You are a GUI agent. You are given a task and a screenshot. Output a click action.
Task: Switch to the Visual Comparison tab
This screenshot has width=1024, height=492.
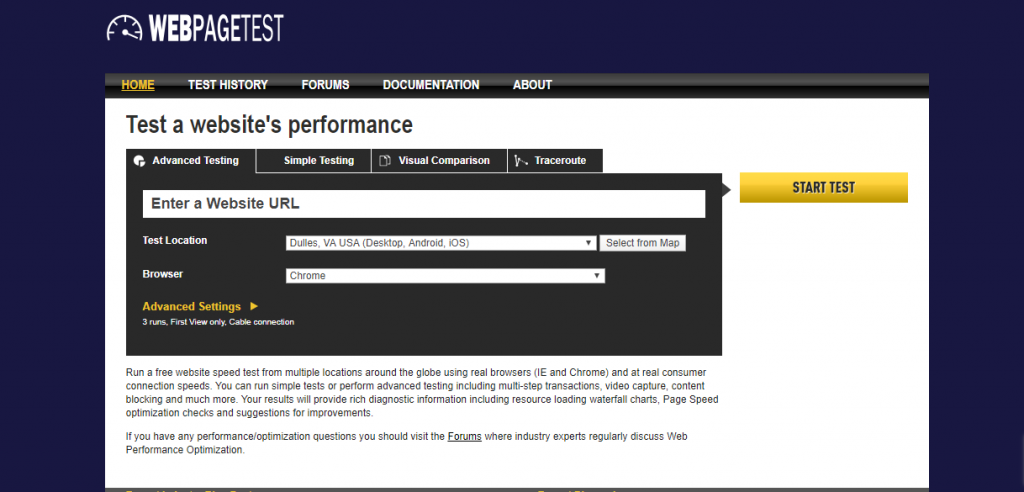click(440, 161)
